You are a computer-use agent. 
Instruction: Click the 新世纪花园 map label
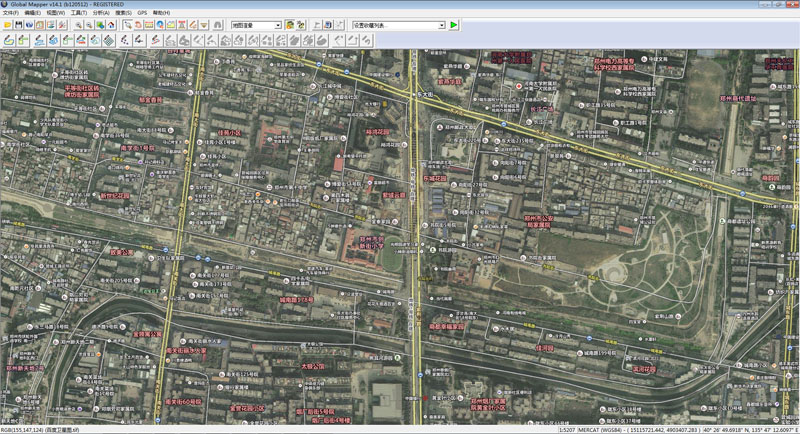pyautogui.click(x=115, y=196)
